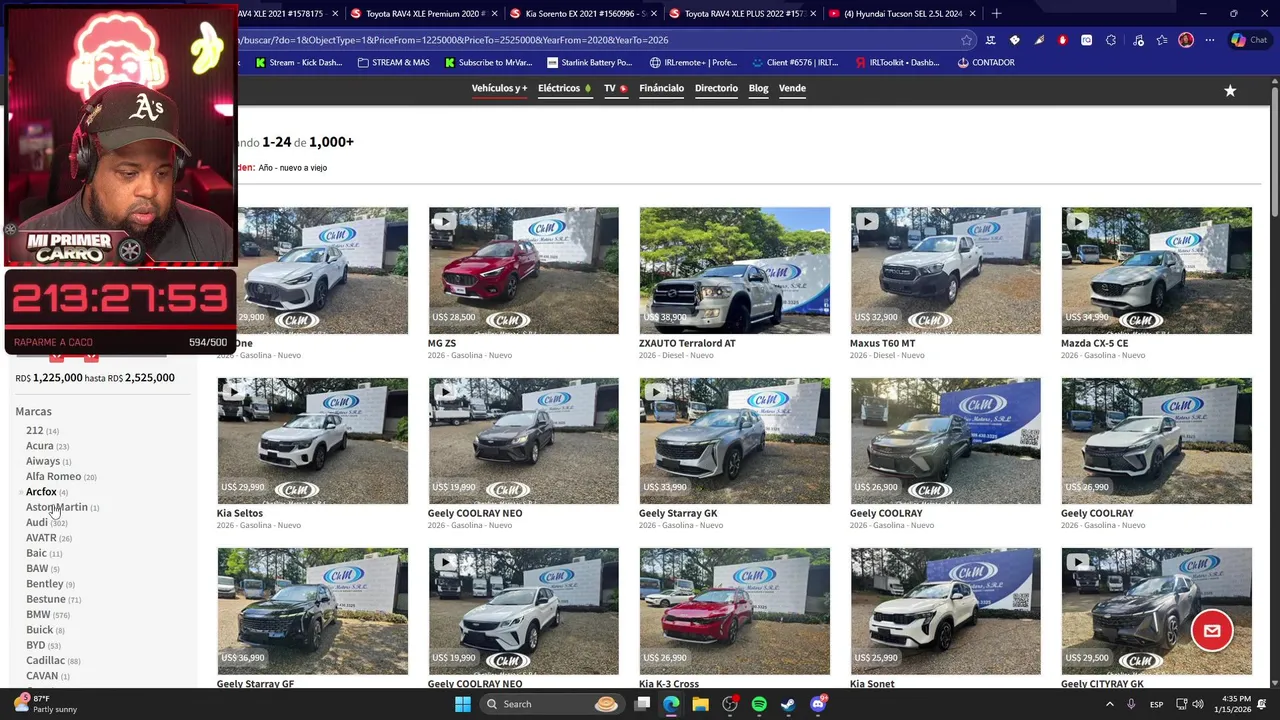Click the Windows taskbar Search box
1280x720 pixels.
550,704
